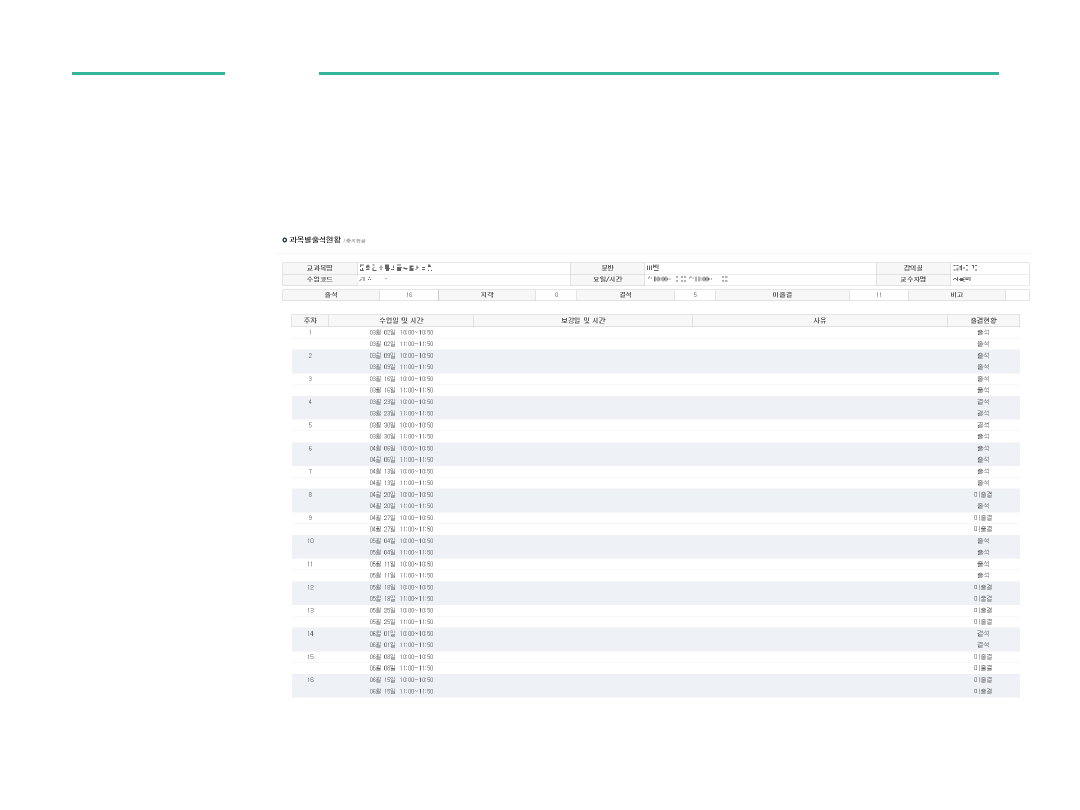Click the 출석 count value 16
This screenshot has width=1080, height=810.
pyautogui.click(x=409, y=295)
